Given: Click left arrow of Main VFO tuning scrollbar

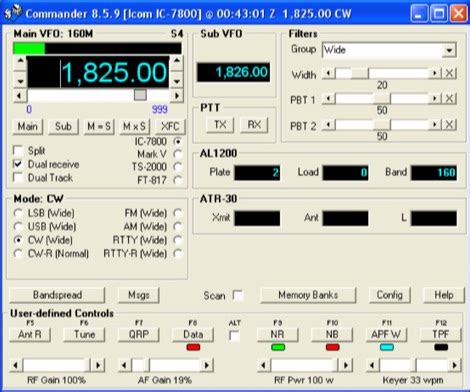Looking at the screenshot, I should coord(20,96).
